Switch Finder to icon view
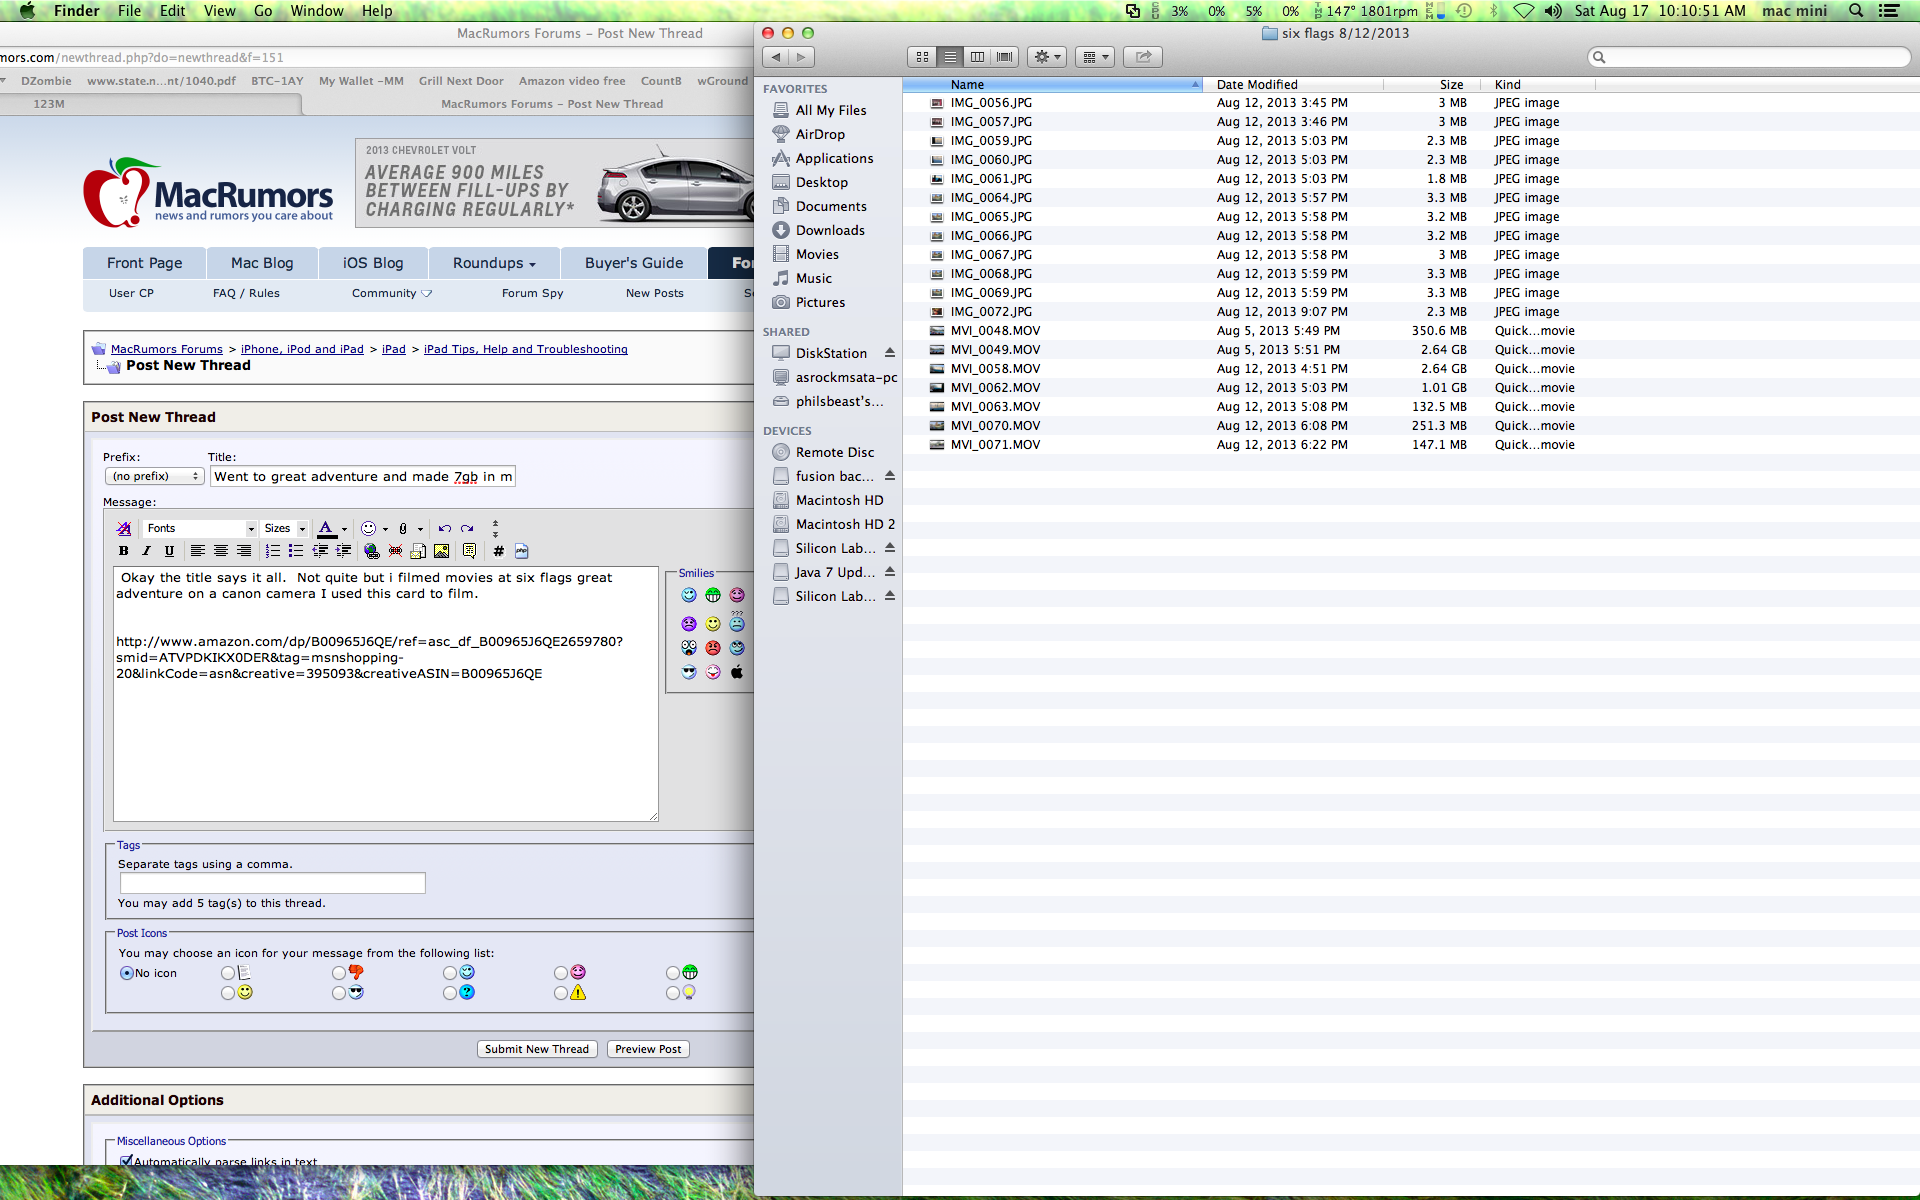 point(922,57)
